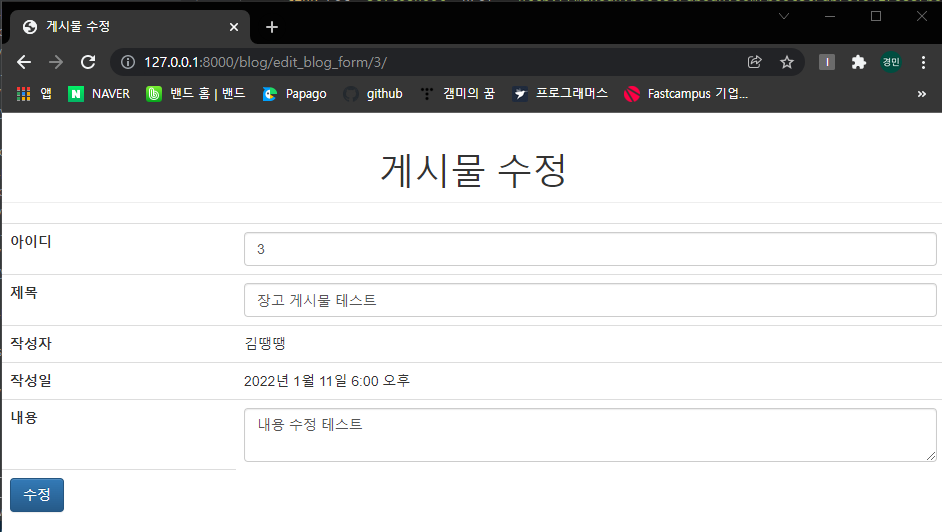Open the 밴드 홈 | 밴드 bookmark

(196, 94)
